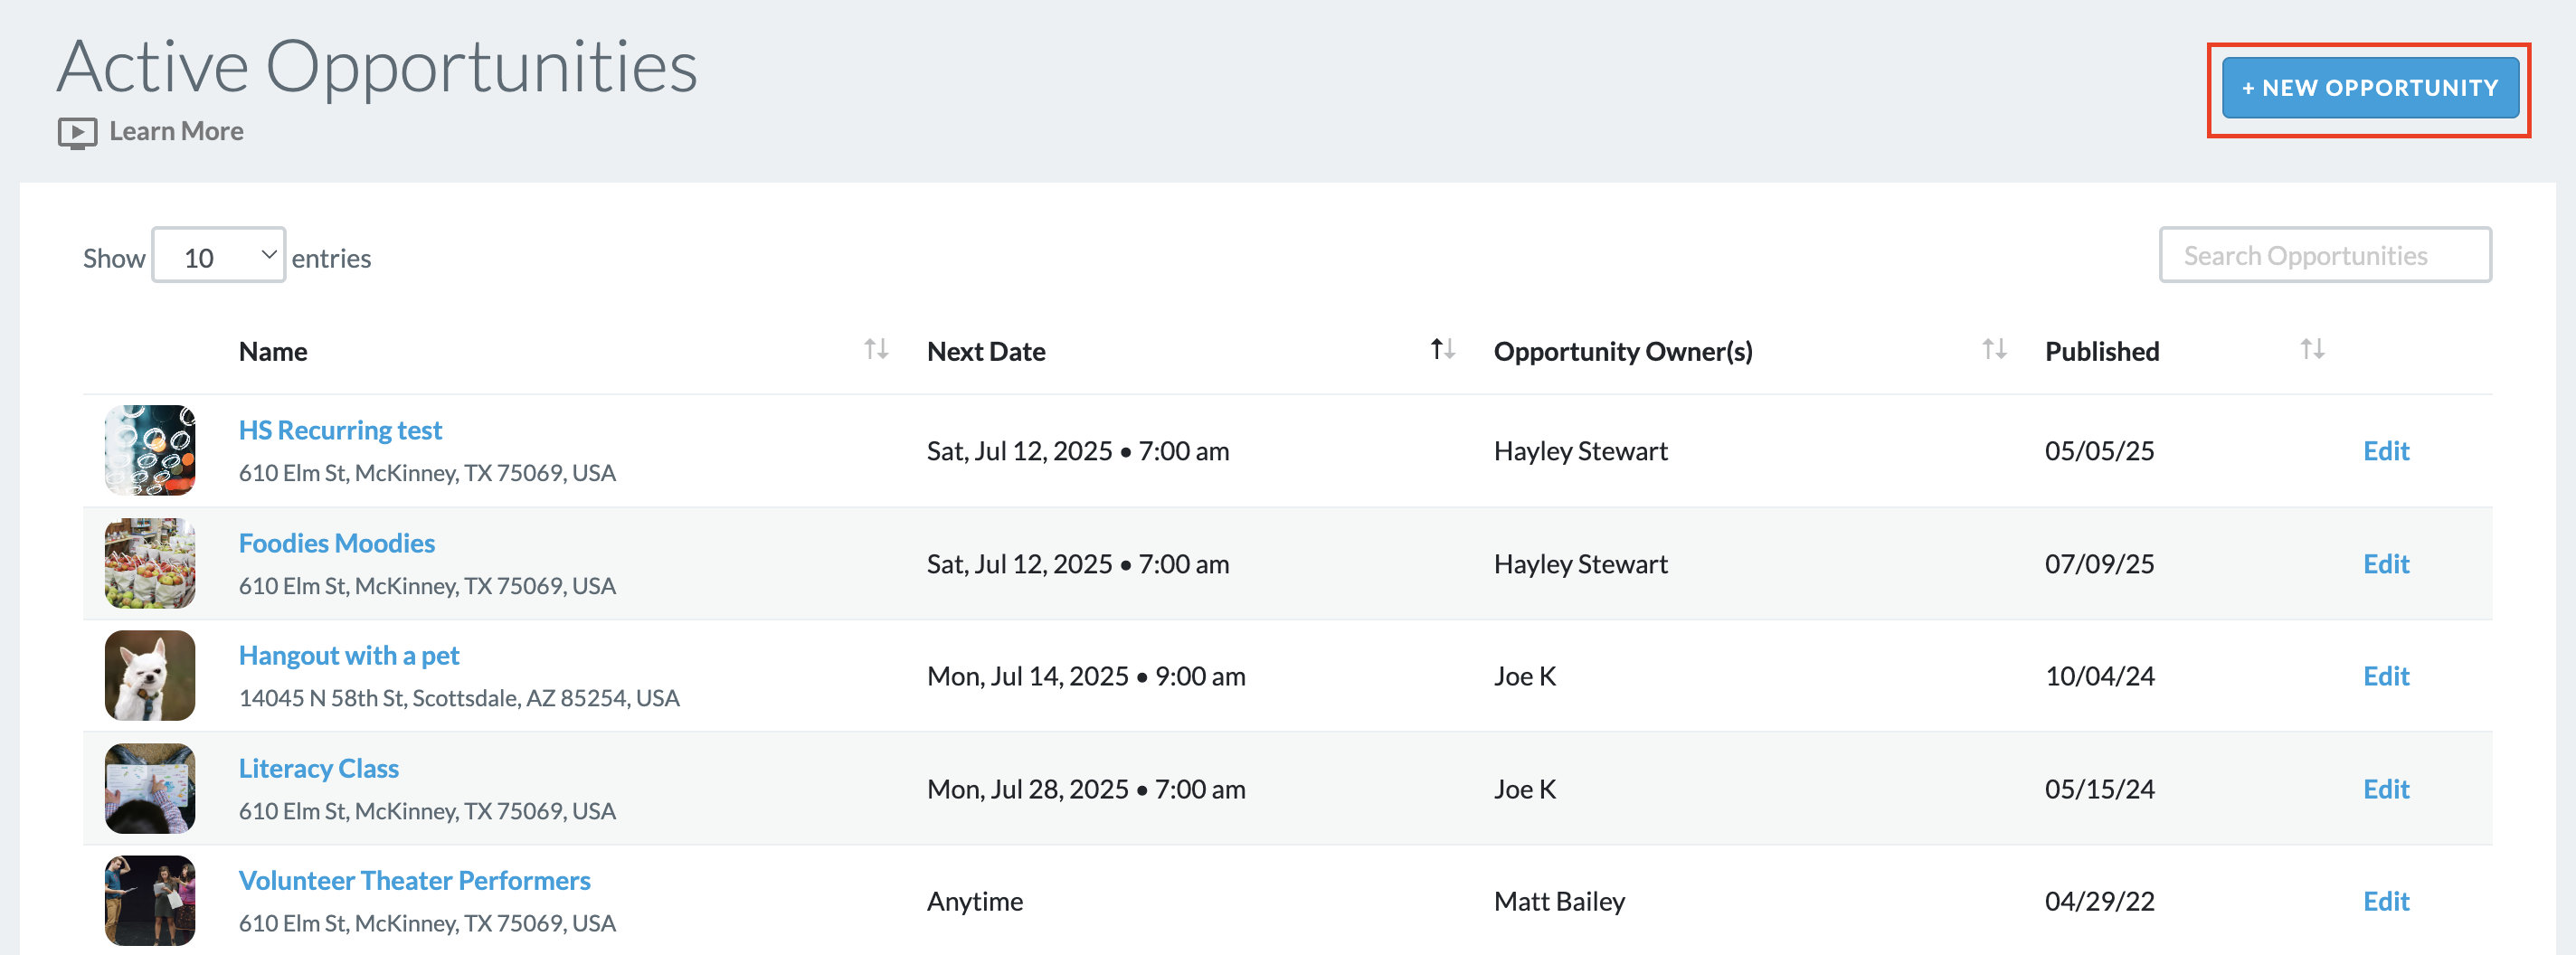Image resolution: width=2576 pixels, height=955 pixels.
Task: Click the Learn More text link
Action: pyautogui.click(x=176, y=131)
